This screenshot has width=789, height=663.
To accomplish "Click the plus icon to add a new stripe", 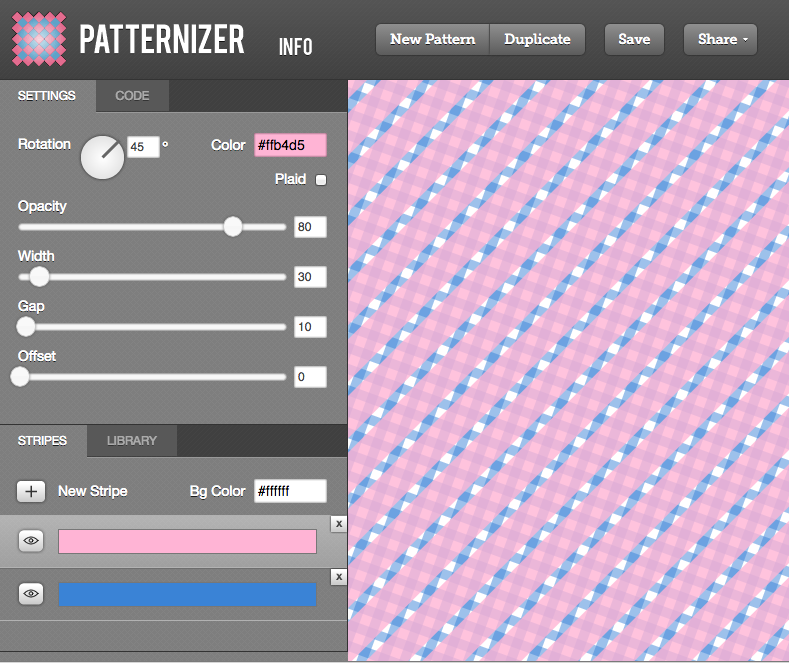I will (x=31, y=491).
